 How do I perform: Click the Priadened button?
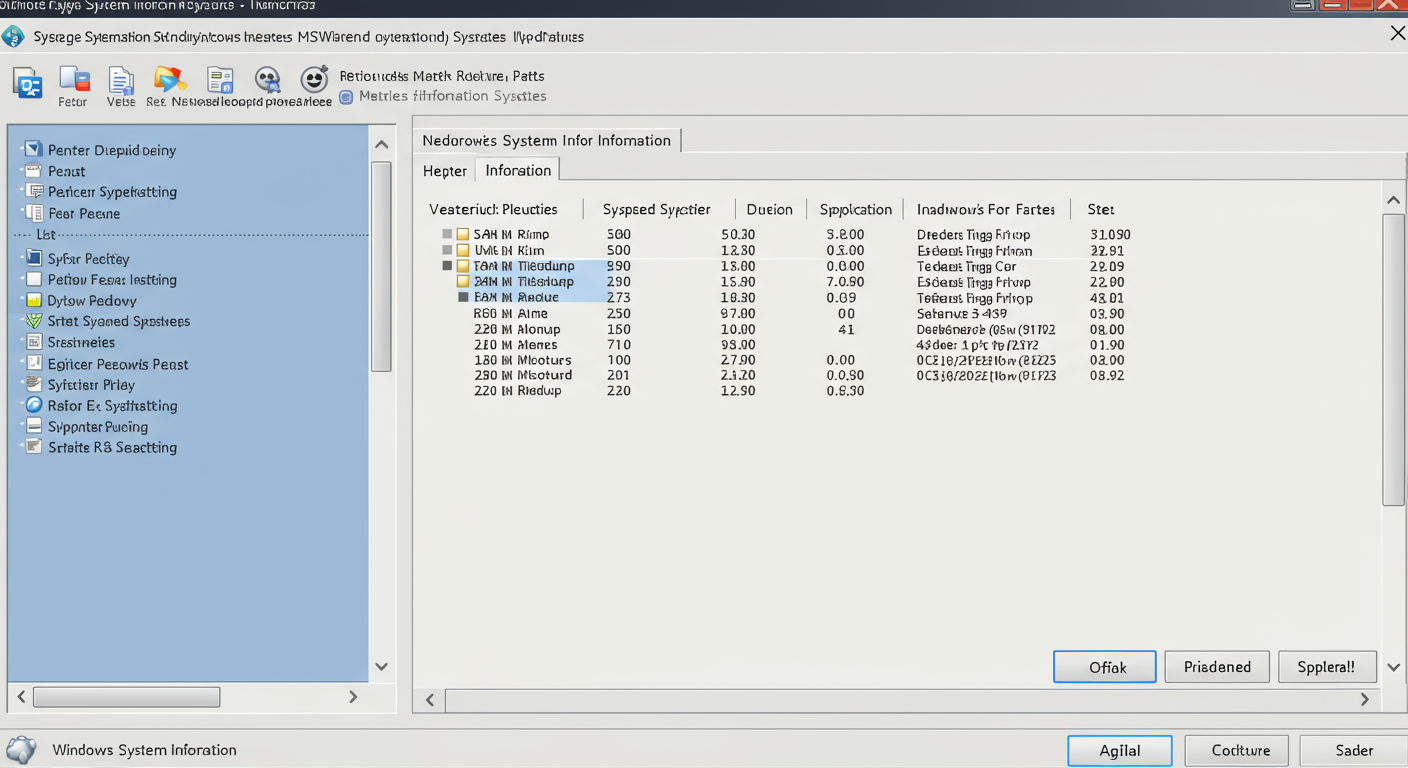(x=1217, y=667)
